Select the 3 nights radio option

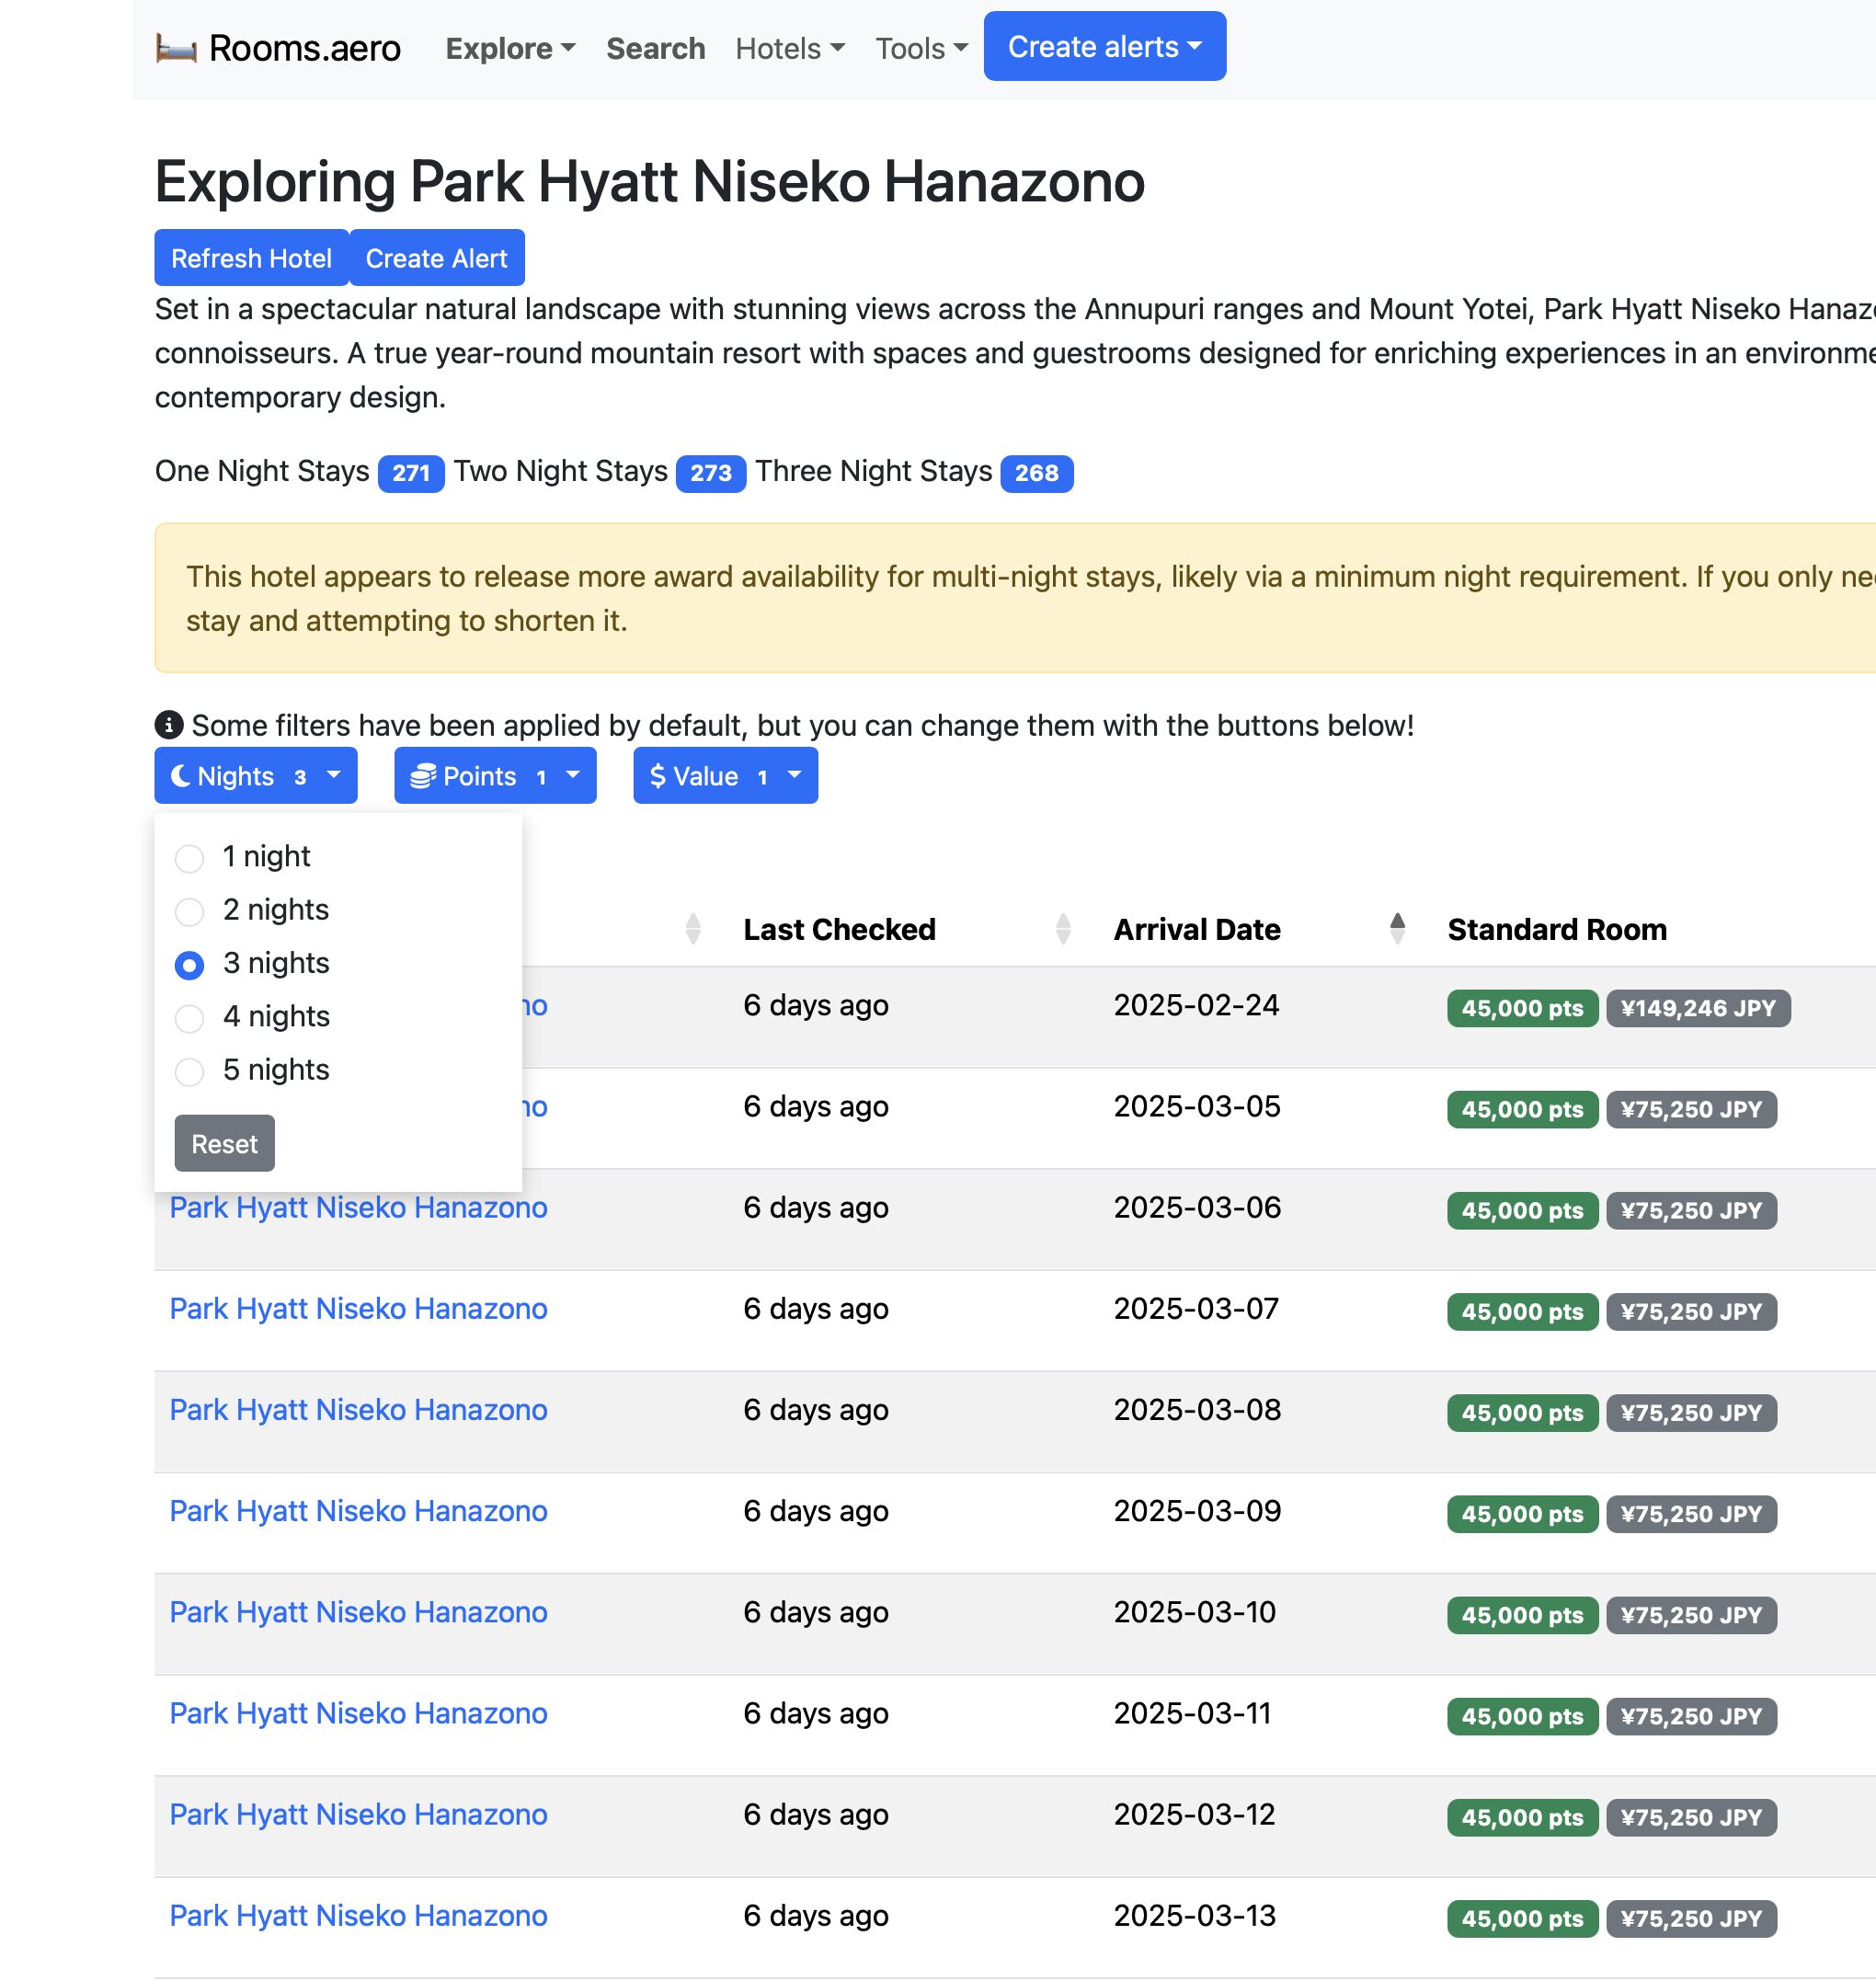pos(189,964)
